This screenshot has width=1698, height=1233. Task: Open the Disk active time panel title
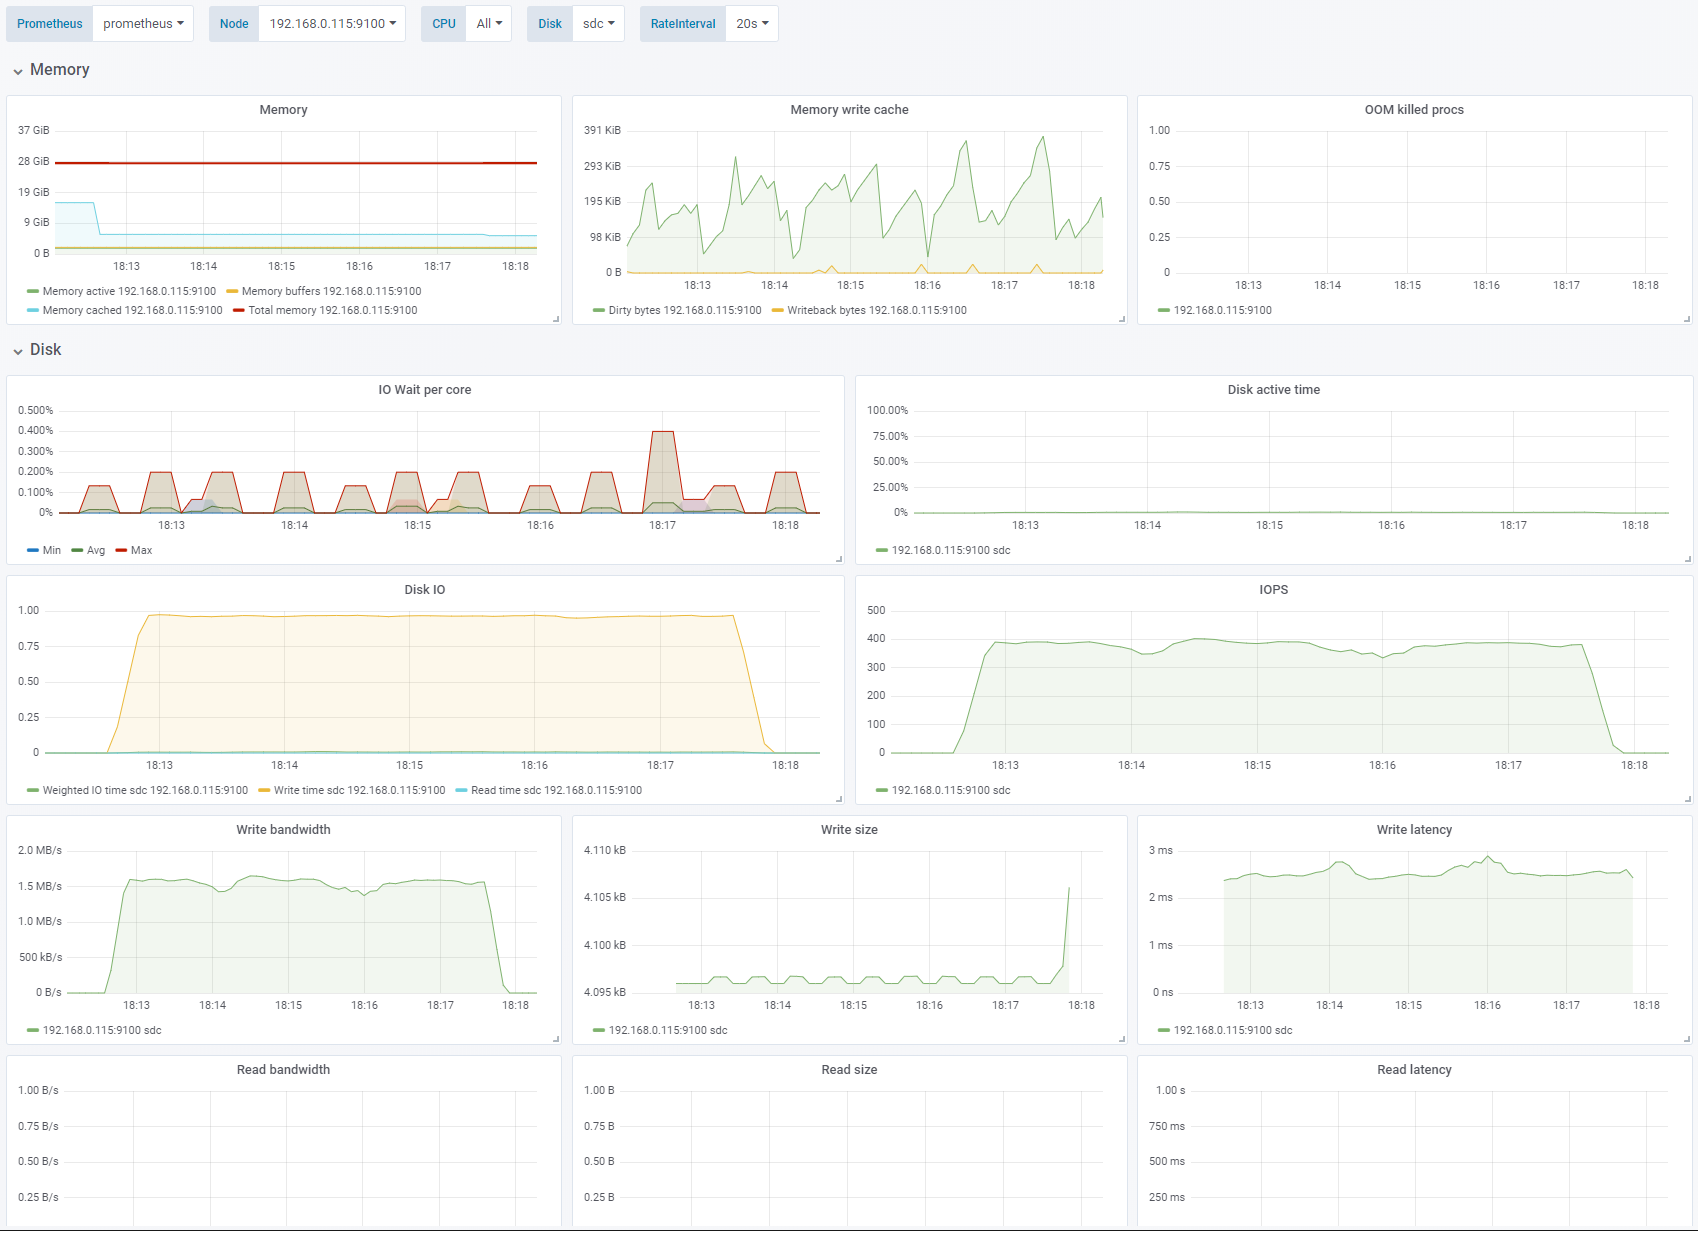coord(1274,390)
